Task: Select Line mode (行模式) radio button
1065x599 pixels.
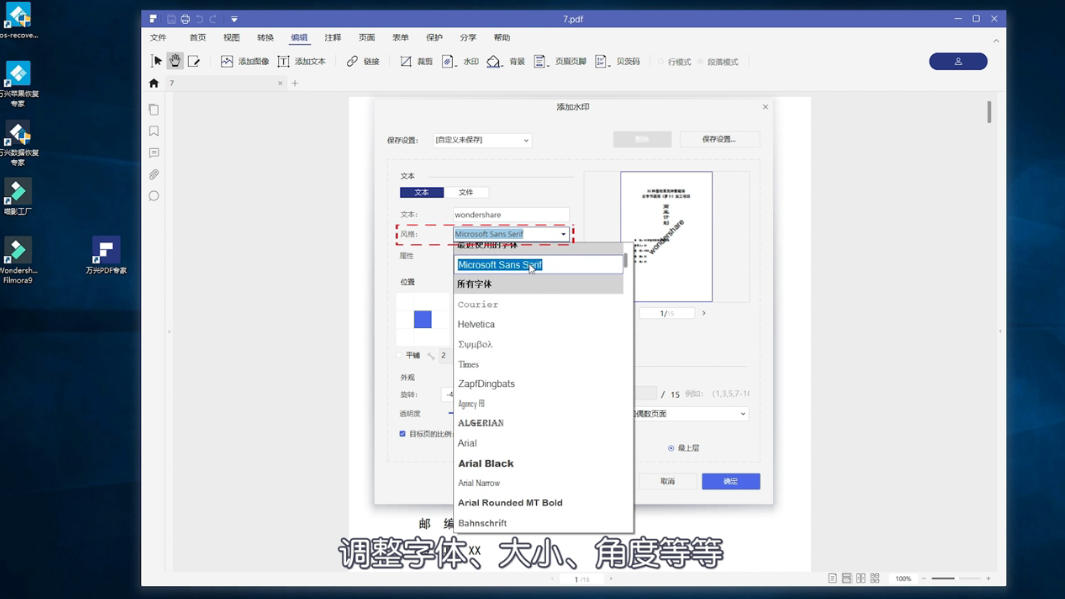Action: coord(661,62)
